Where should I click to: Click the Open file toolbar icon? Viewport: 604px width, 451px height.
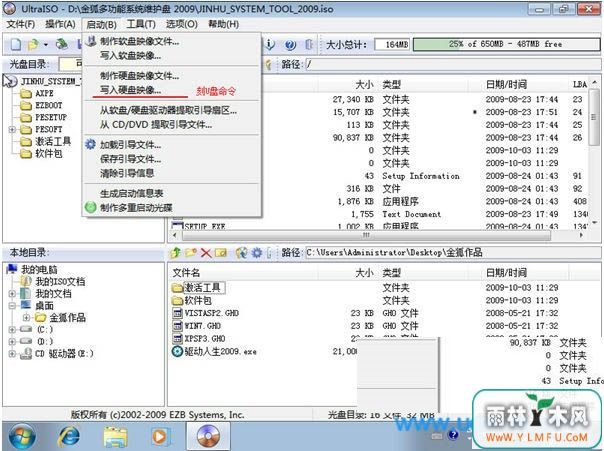pos(34,44)
